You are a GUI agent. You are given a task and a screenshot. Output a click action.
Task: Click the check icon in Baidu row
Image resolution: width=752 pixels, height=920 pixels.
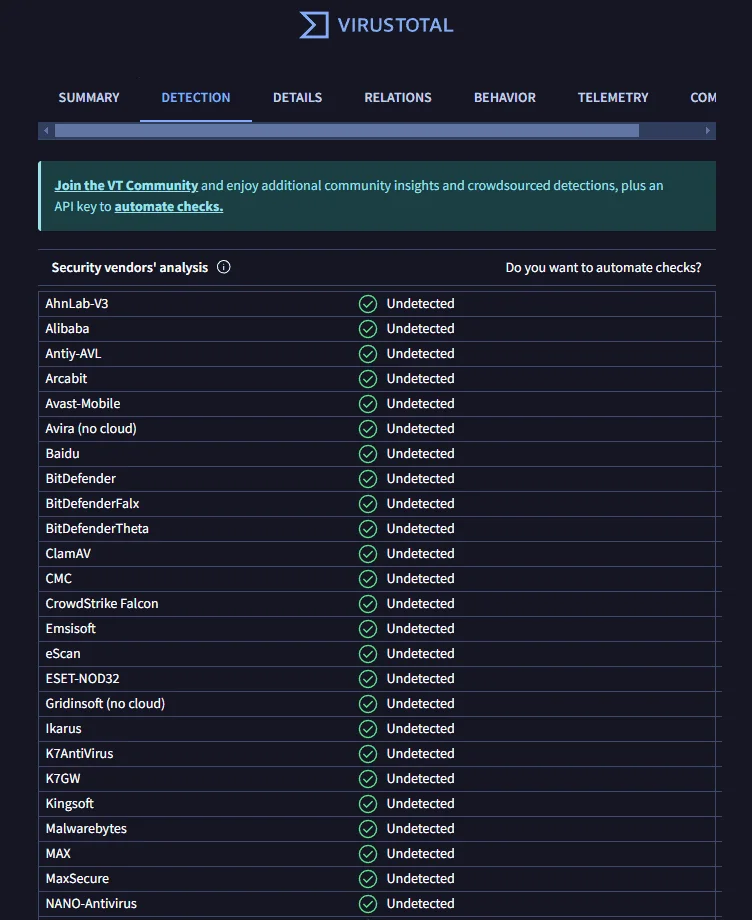point(368,454)
